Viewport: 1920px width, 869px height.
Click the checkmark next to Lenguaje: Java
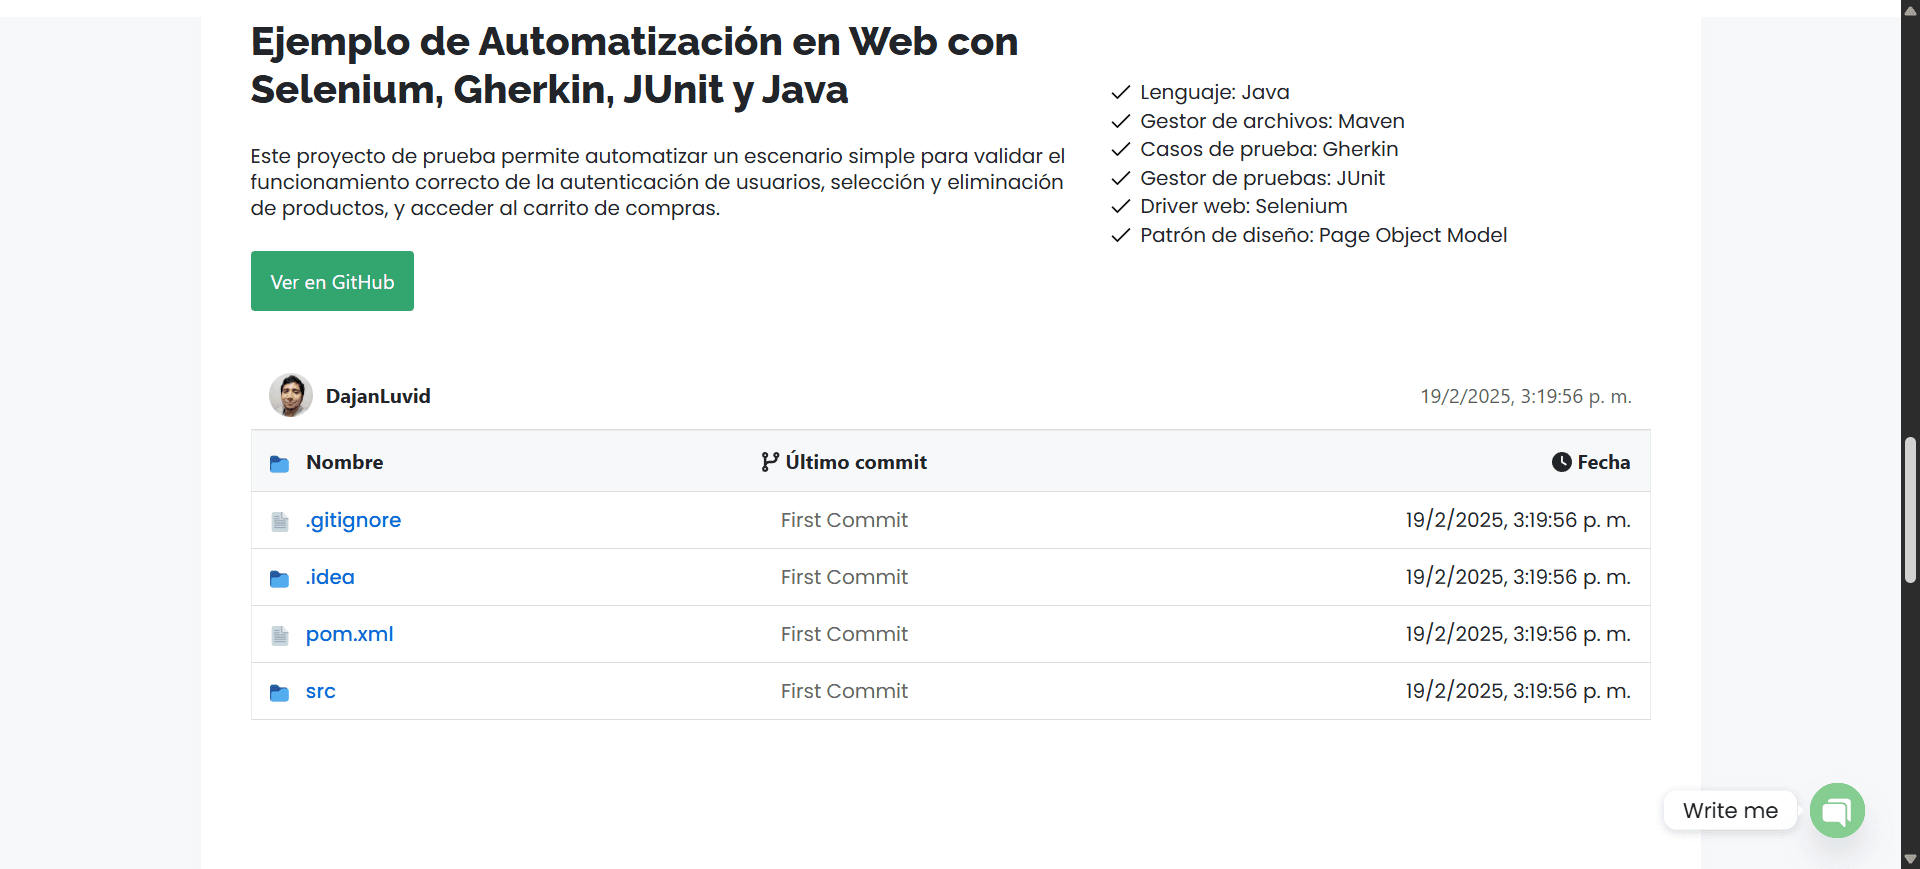point(1121,92)
